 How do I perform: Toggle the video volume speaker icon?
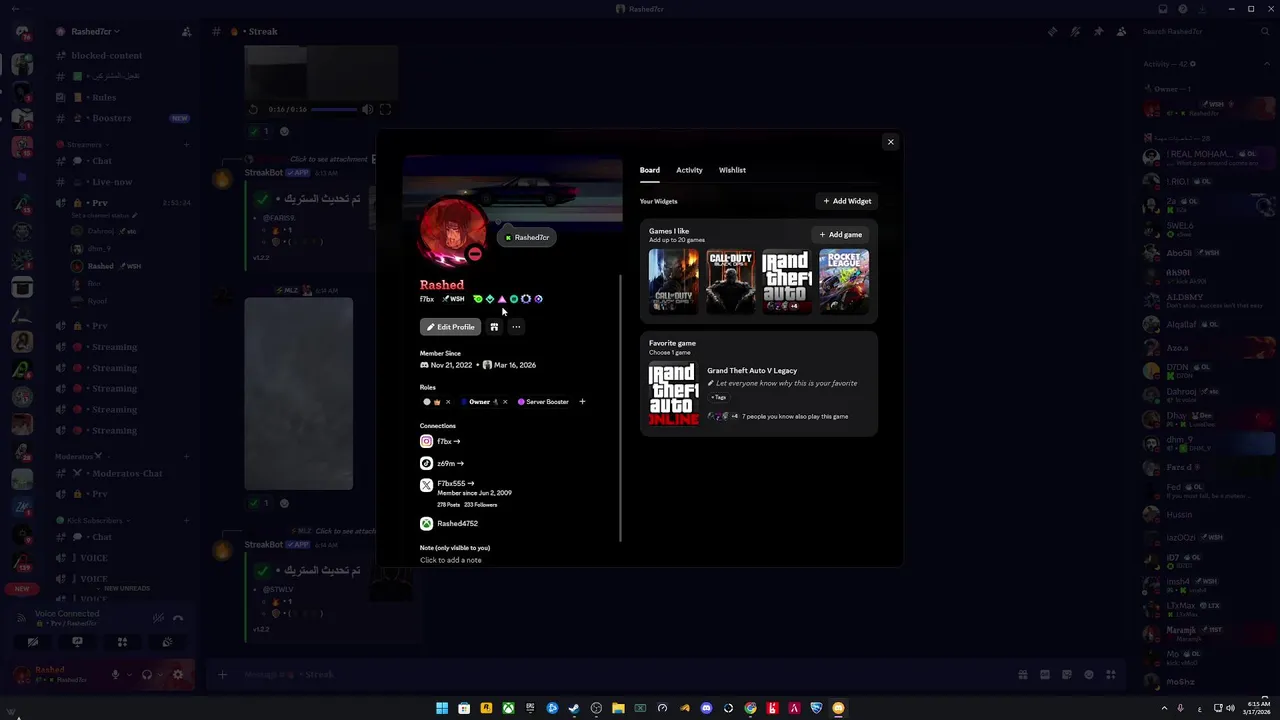(367, 109)
